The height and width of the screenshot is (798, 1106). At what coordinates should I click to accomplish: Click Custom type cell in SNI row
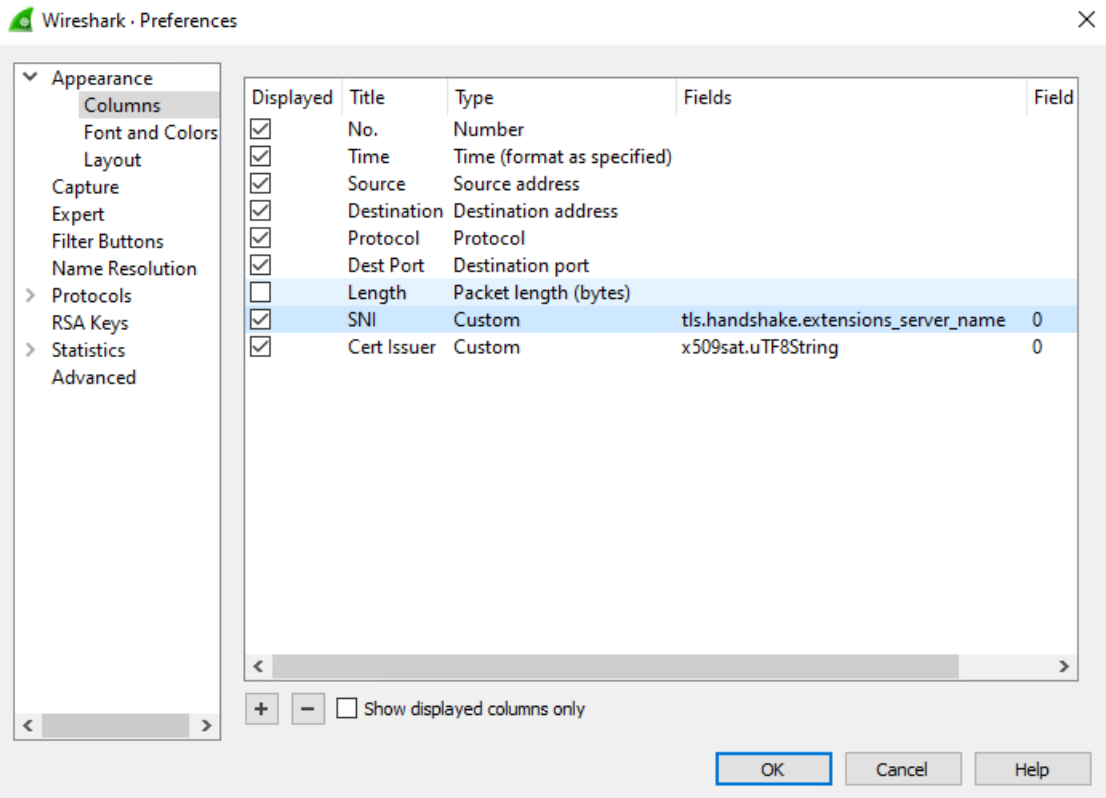click(x=487, y=320)
